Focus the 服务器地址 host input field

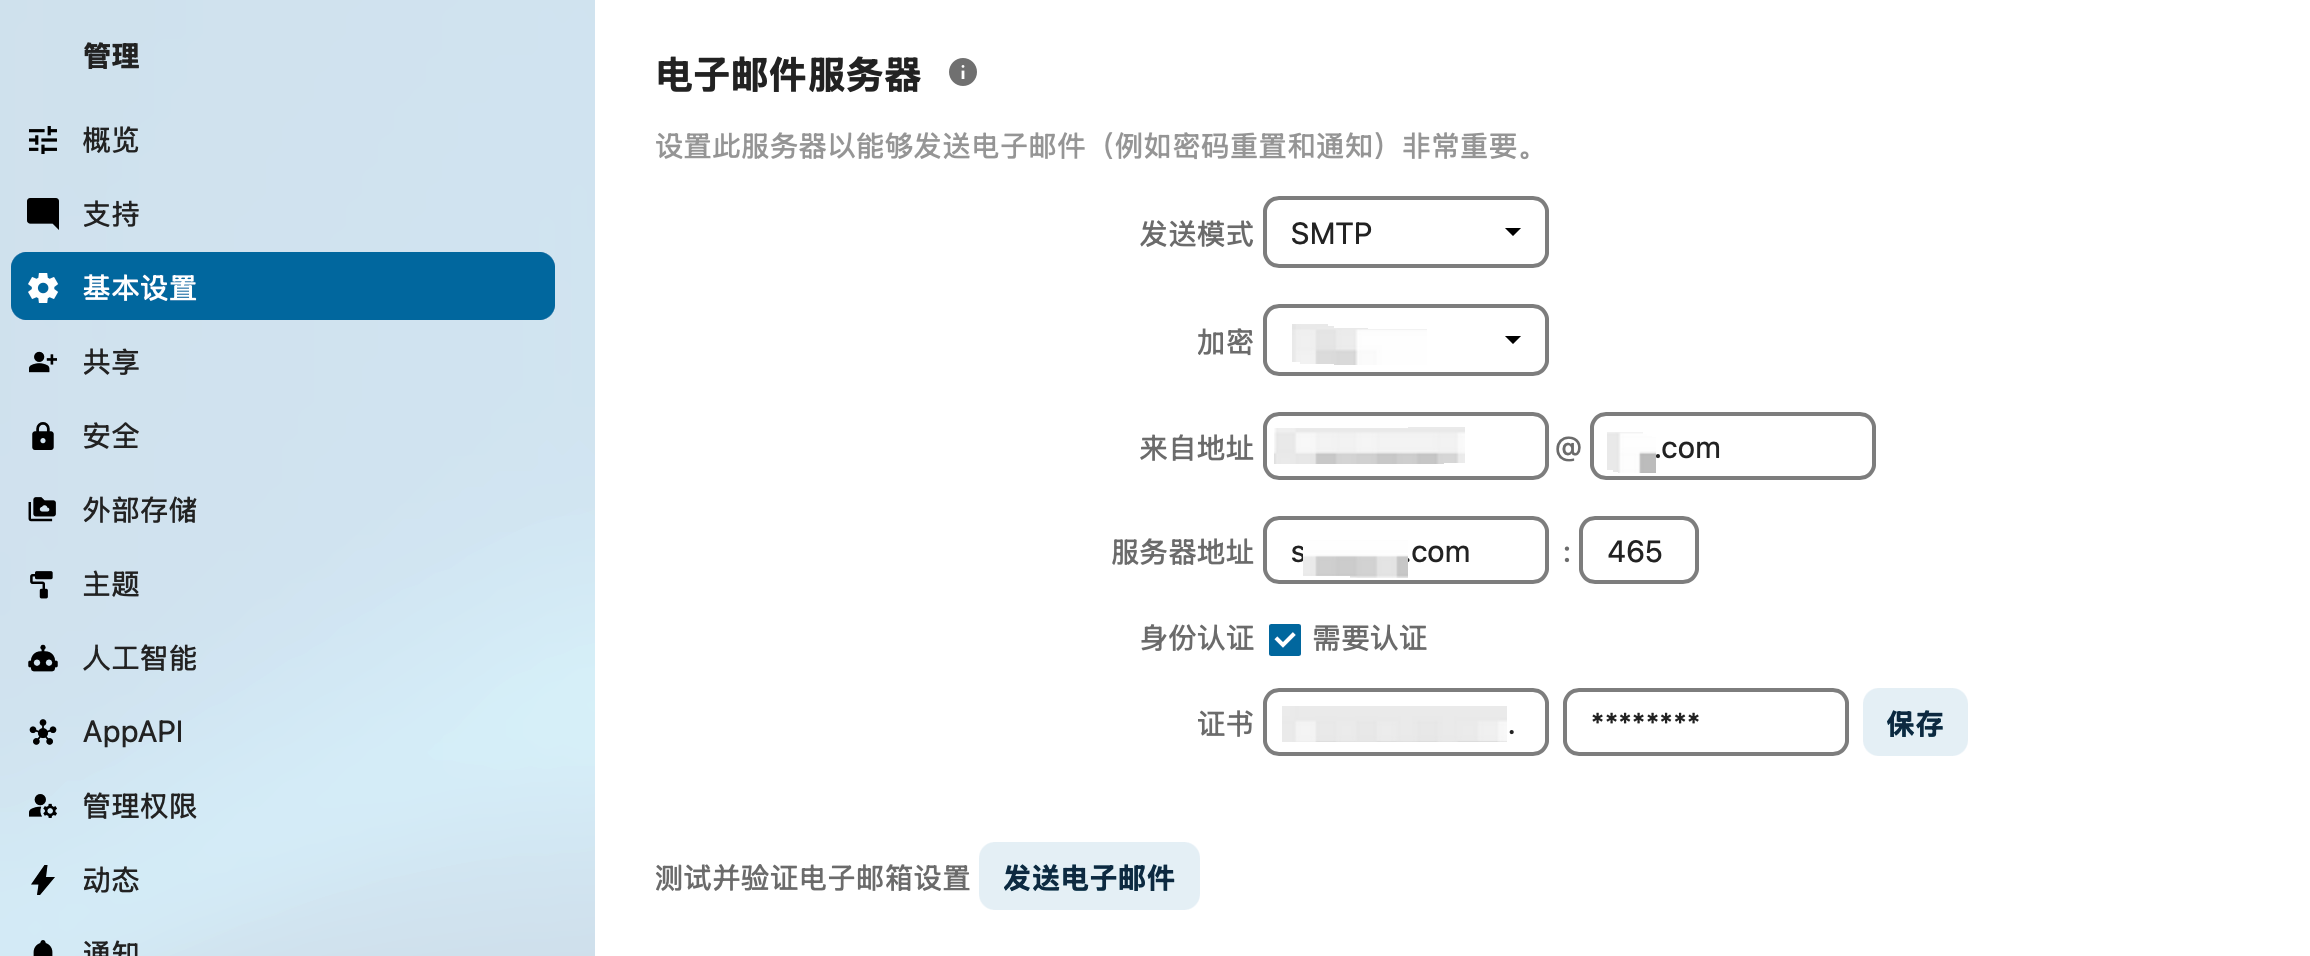coord(1405,551)
